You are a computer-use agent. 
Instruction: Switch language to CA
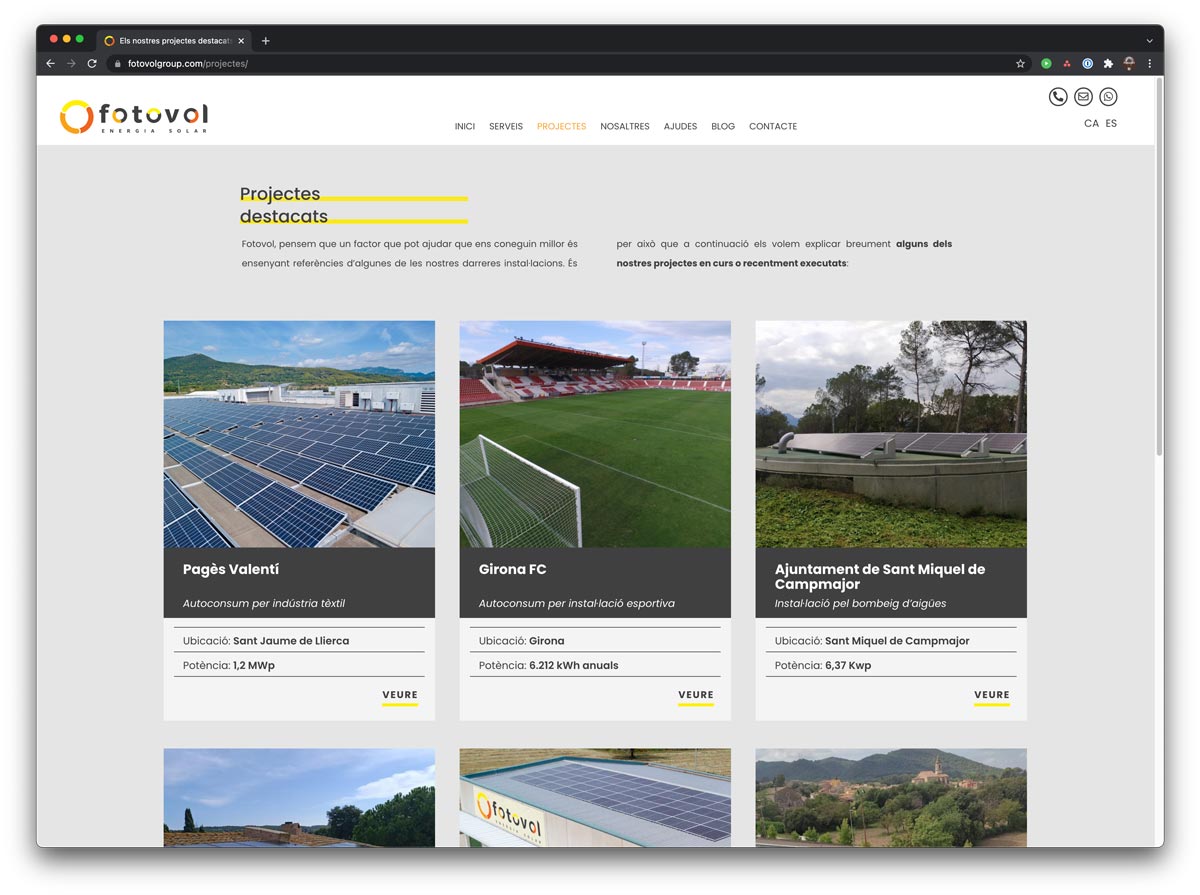click(1091, 124)
